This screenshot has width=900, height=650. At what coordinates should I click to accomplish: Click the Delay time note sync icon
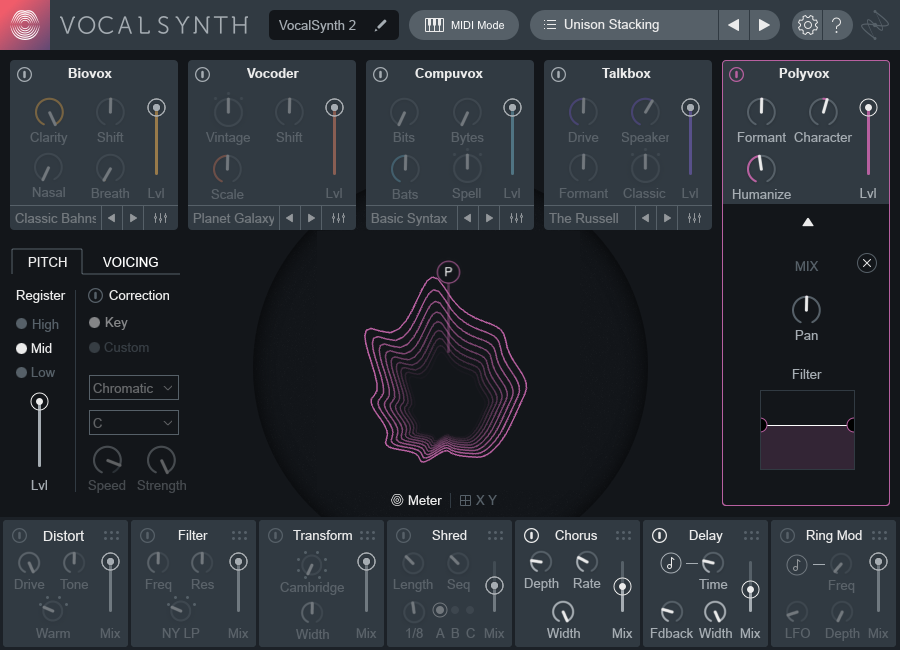(670, 563)
